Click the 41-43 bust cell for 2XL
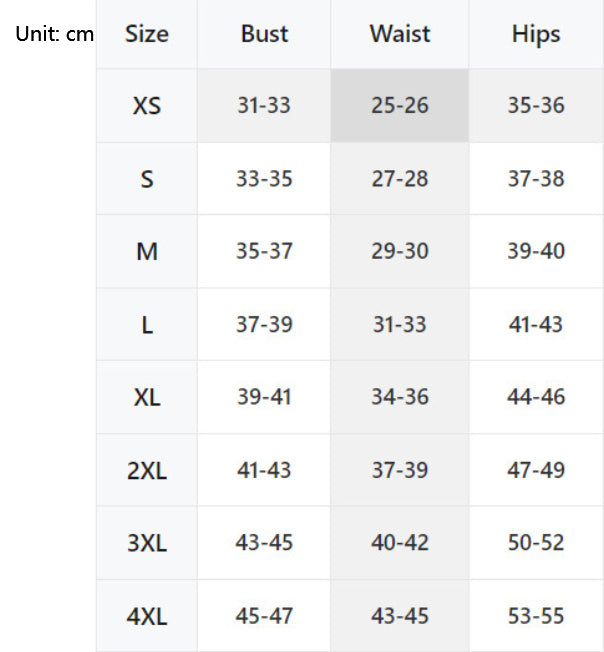Viewport: 604px width, 652px height. pyautogui.click(x=264, y=470)
